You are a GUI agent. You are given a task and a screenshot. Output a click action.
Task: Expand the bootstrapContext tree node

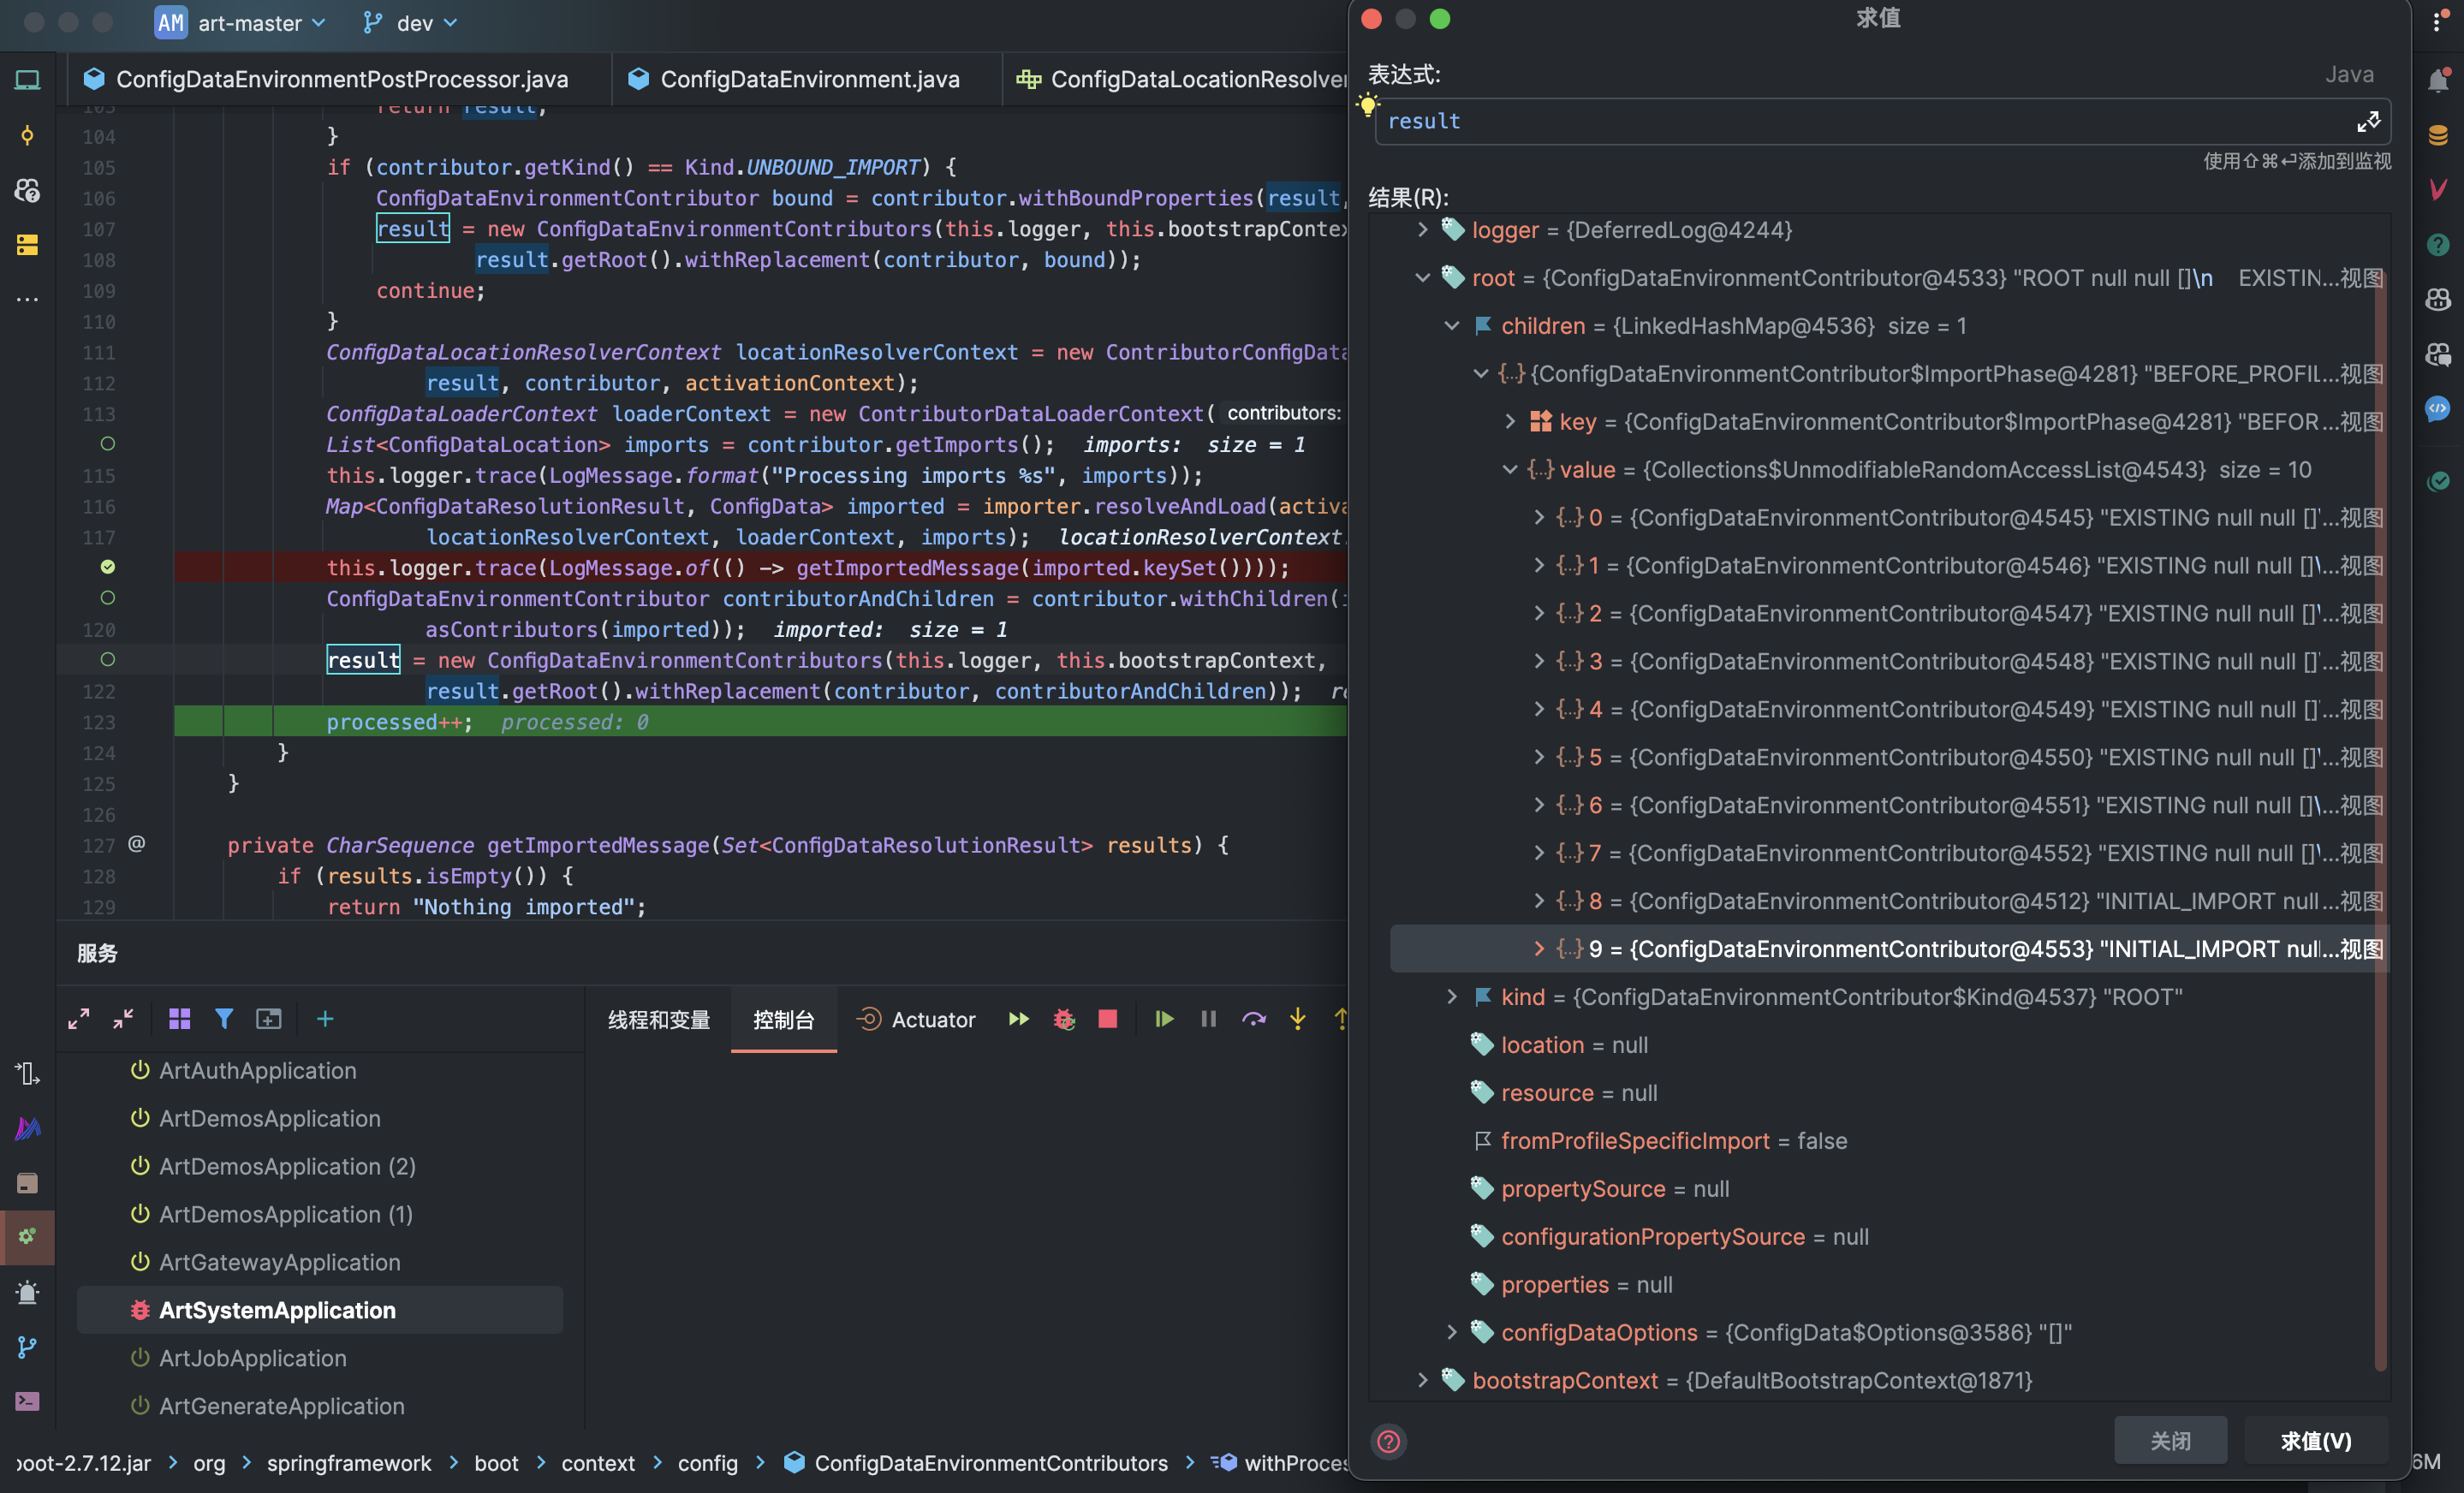(1422, 1380)
